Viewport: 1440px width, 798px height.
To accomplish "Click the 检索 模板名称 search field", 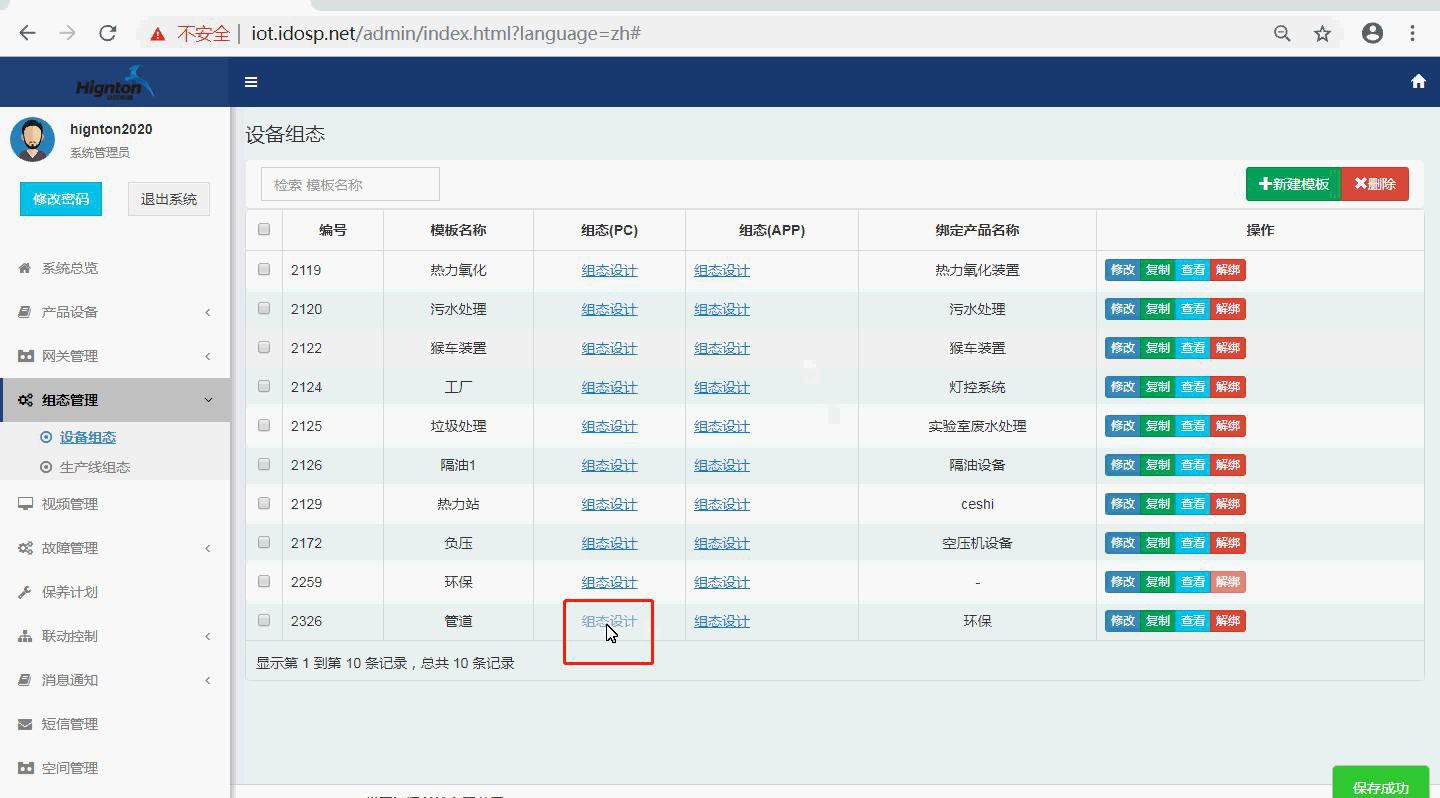I will (x=350, y=184).
